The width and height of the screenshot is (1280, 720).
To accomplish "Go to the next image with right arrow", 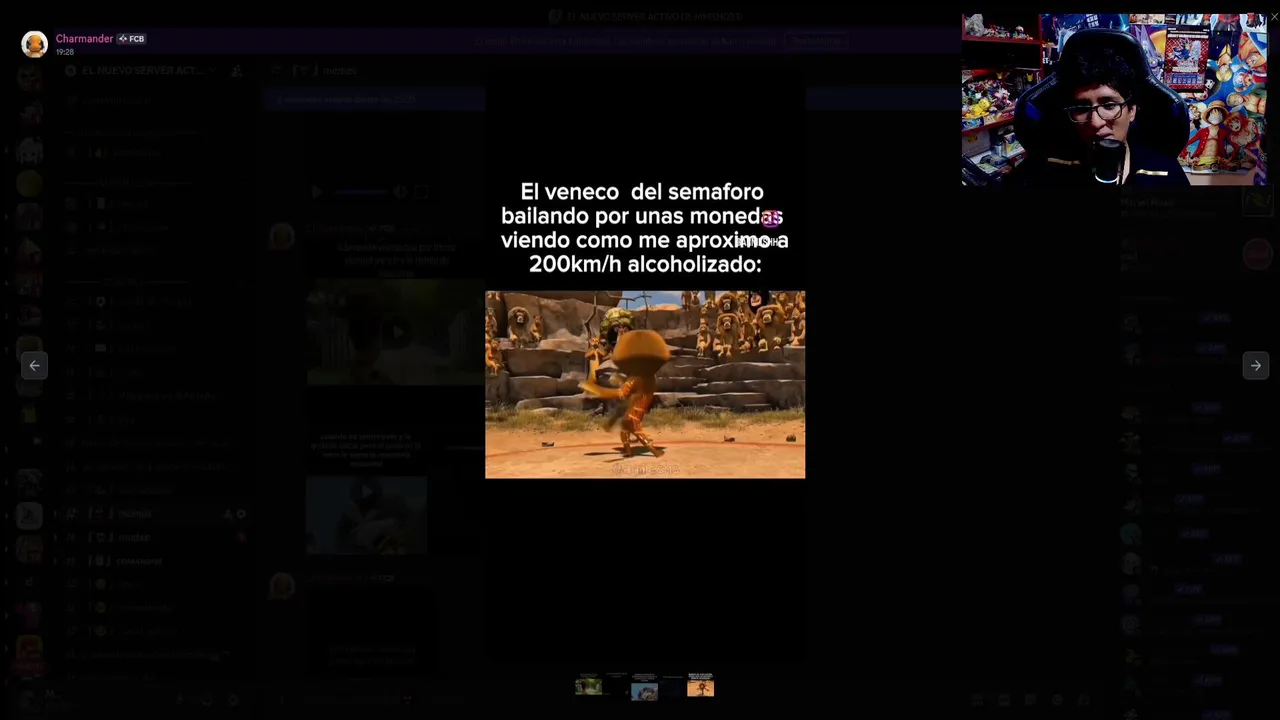I will click(x=1255, y=366).
